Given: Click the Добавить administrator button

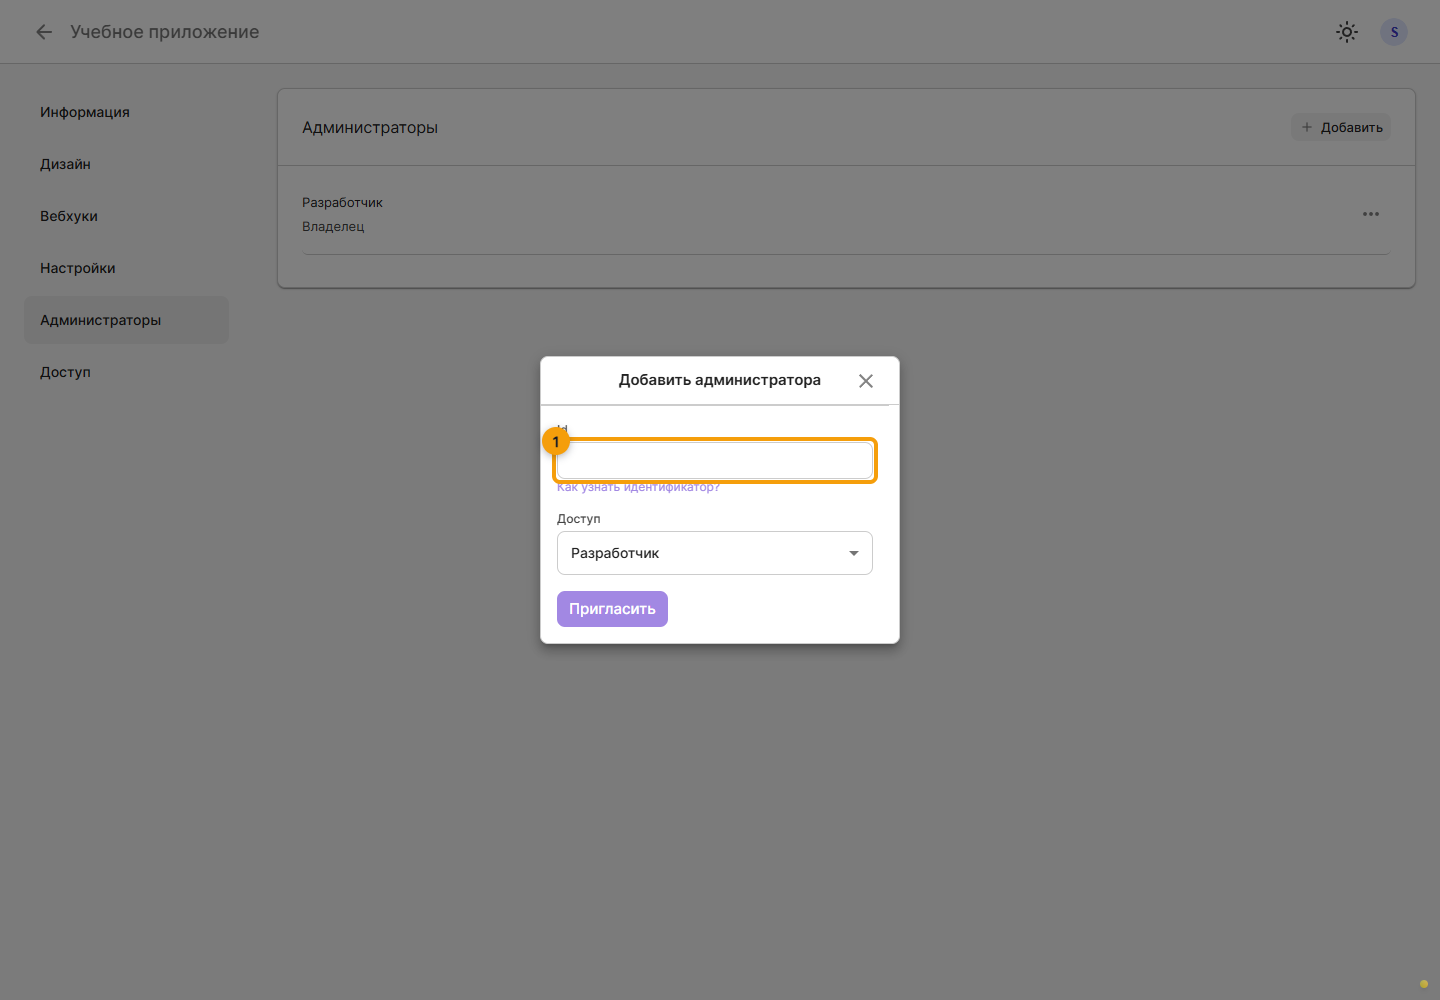Looking at the screenshot, I should (1341, 127).
